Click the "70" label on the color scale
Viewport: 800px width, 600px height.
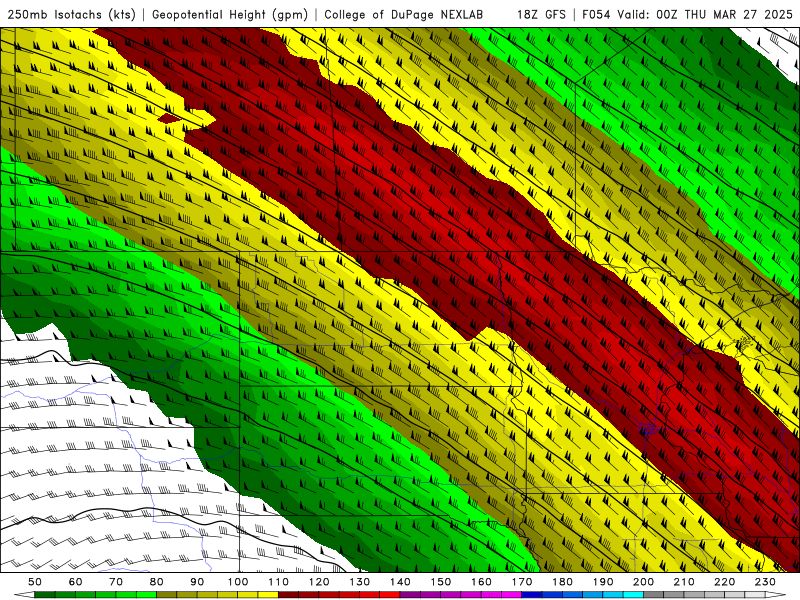click(x=116, y=582)
